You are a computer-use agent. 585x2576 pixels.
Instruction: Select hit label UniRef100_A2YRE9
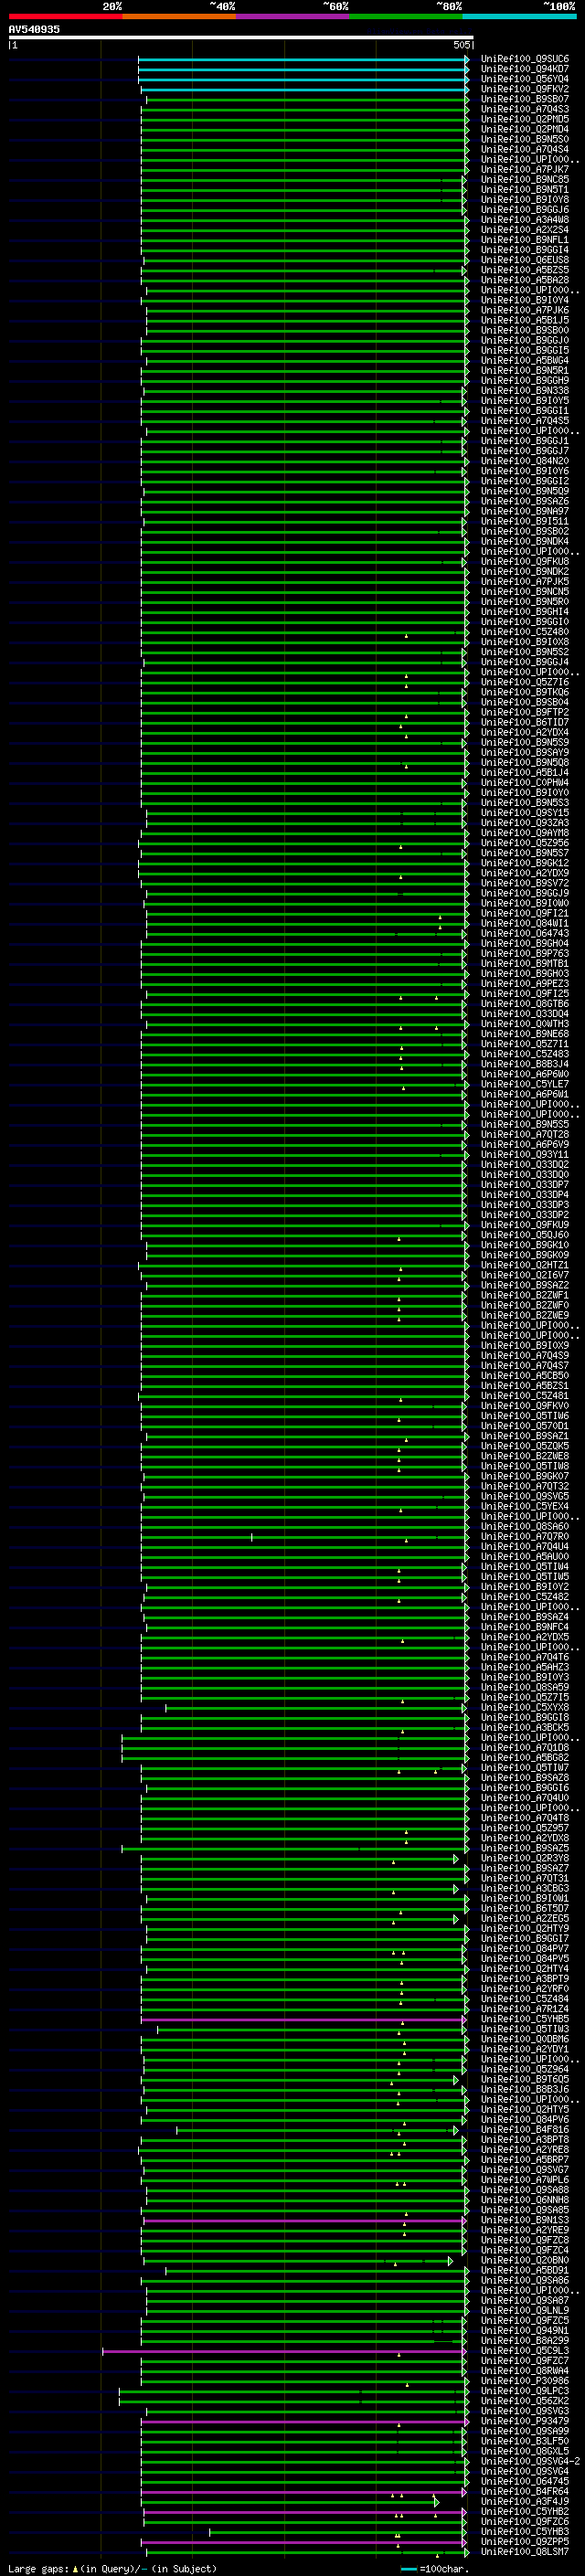coord(524,2230)
